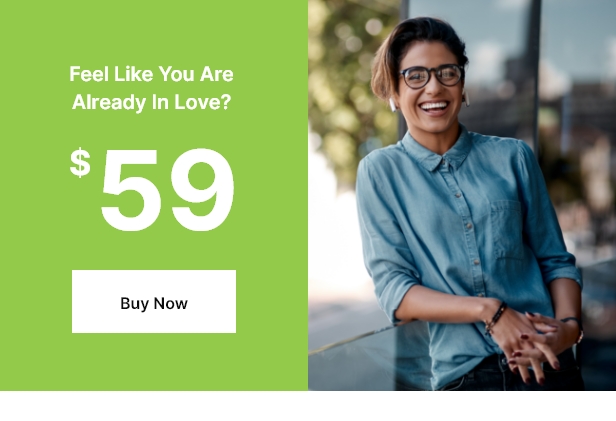Click the beaded bracelet on her wrist

(x=495, y=317)
